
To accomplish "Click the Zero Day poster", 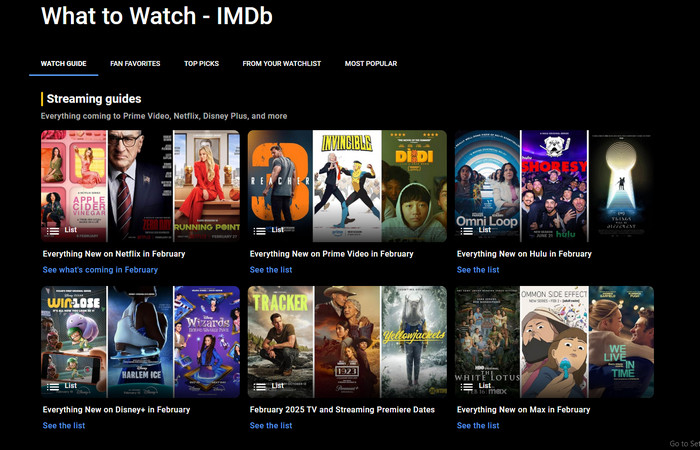I will click(x=140, y=186).
